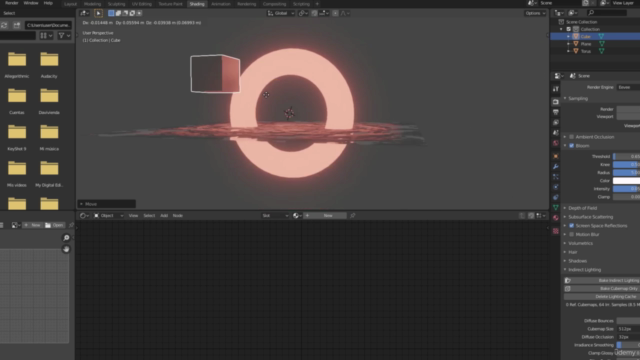Expand the Subsurface Scattering panel

[589, 217]
